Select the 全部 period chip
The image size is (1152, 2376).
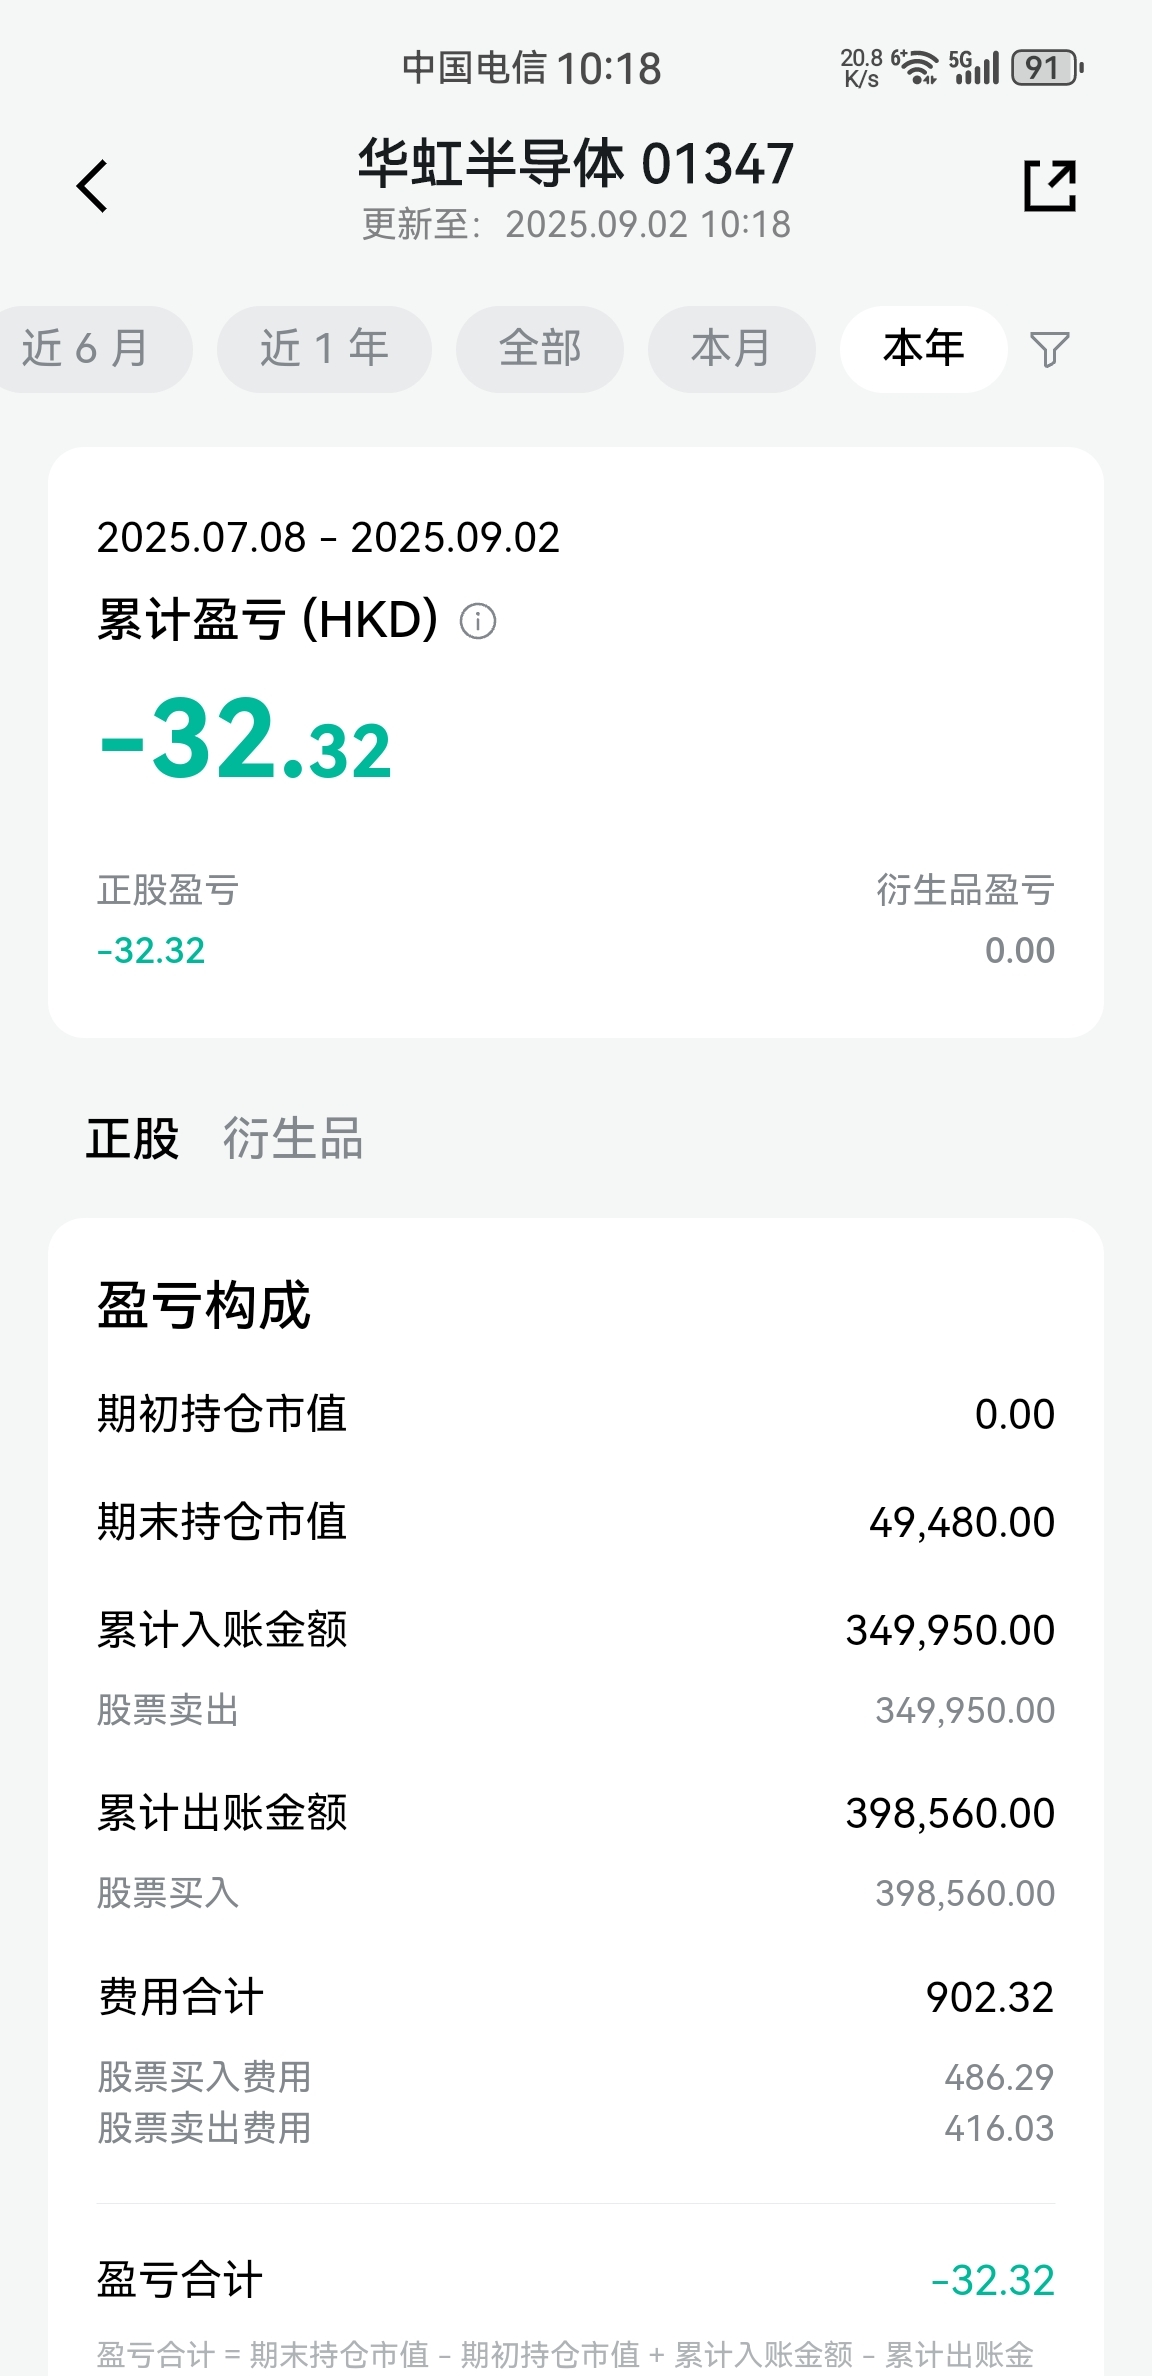(x=540, y=349)
